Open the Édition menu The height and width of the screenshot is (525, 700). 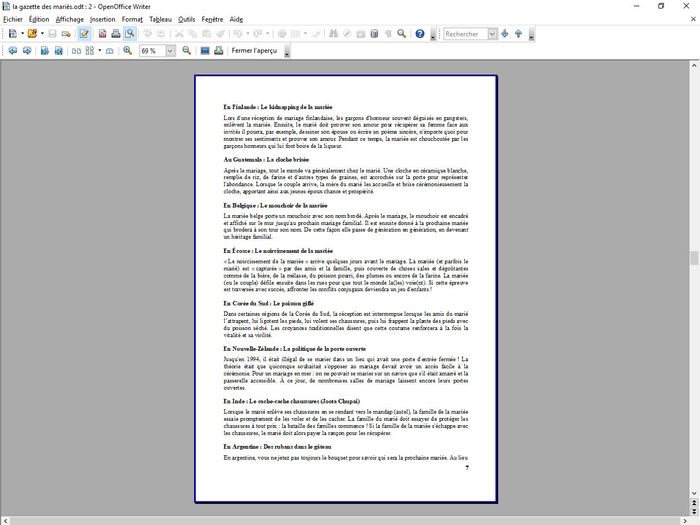point(39,19)
